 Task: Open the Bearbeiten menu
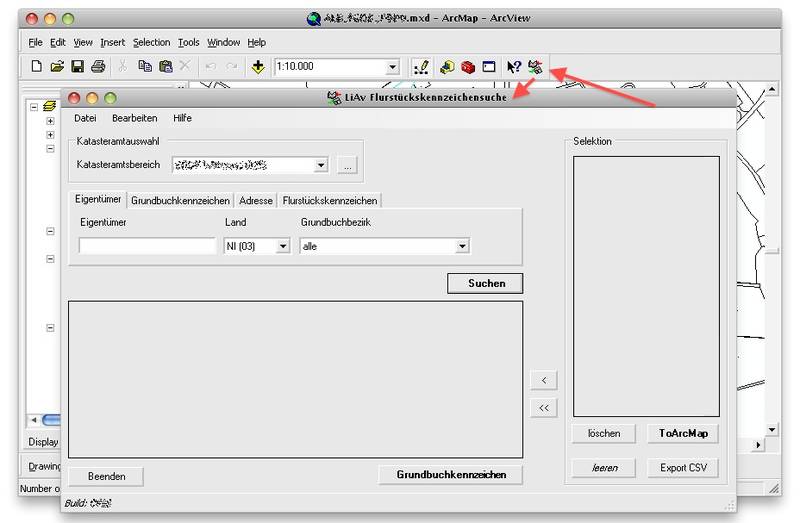click(135, 118)
